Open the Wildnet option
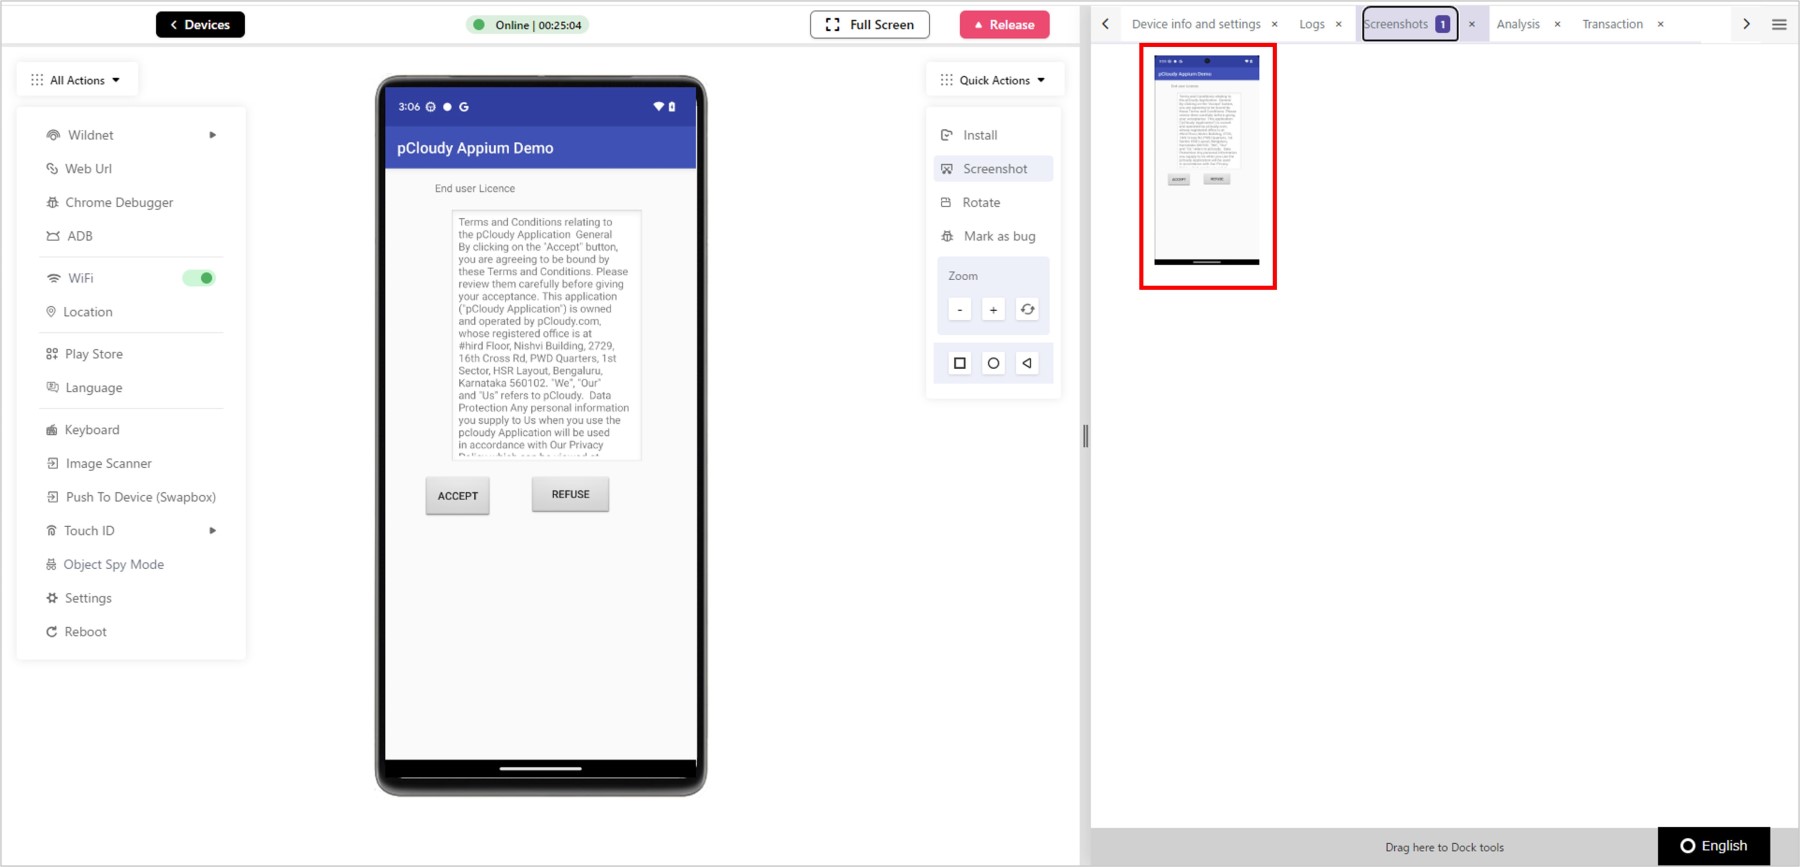Viewport: 1800px width, 867px height. tap(90, 135)
